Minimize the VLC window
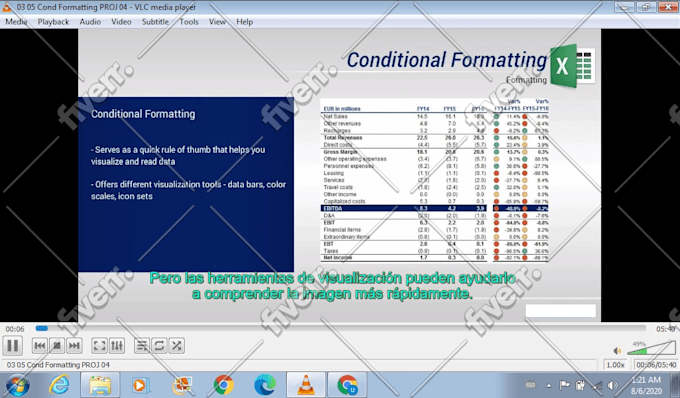This screenshot has width=680, height=398. tap(624, 7)
